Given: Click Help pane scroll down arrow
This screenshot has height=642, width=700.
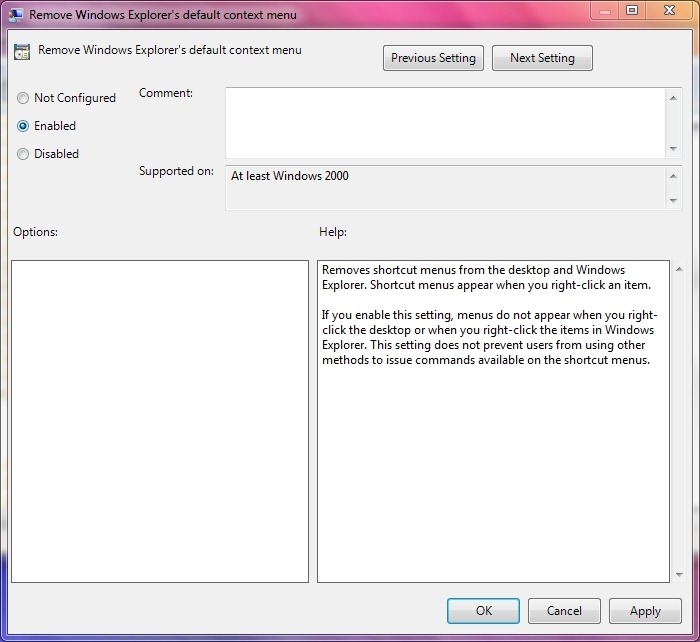Looking at the screenshot, I should pyautogui.click(x=679, y=575).
